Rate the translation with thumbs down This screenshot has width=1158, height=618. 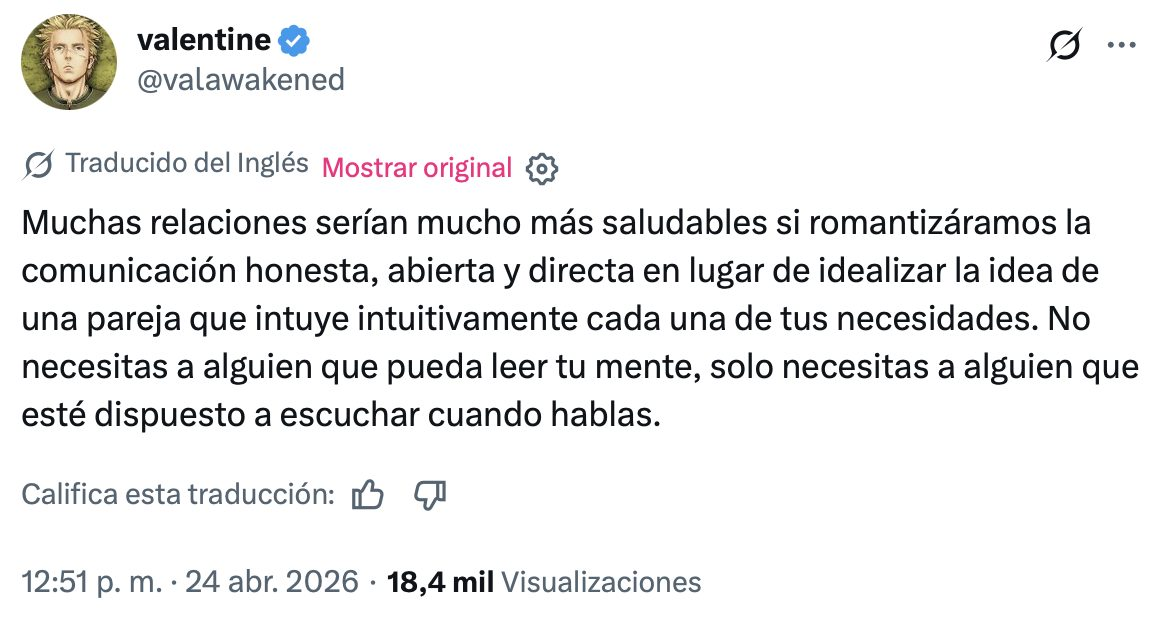click(428, 494)
